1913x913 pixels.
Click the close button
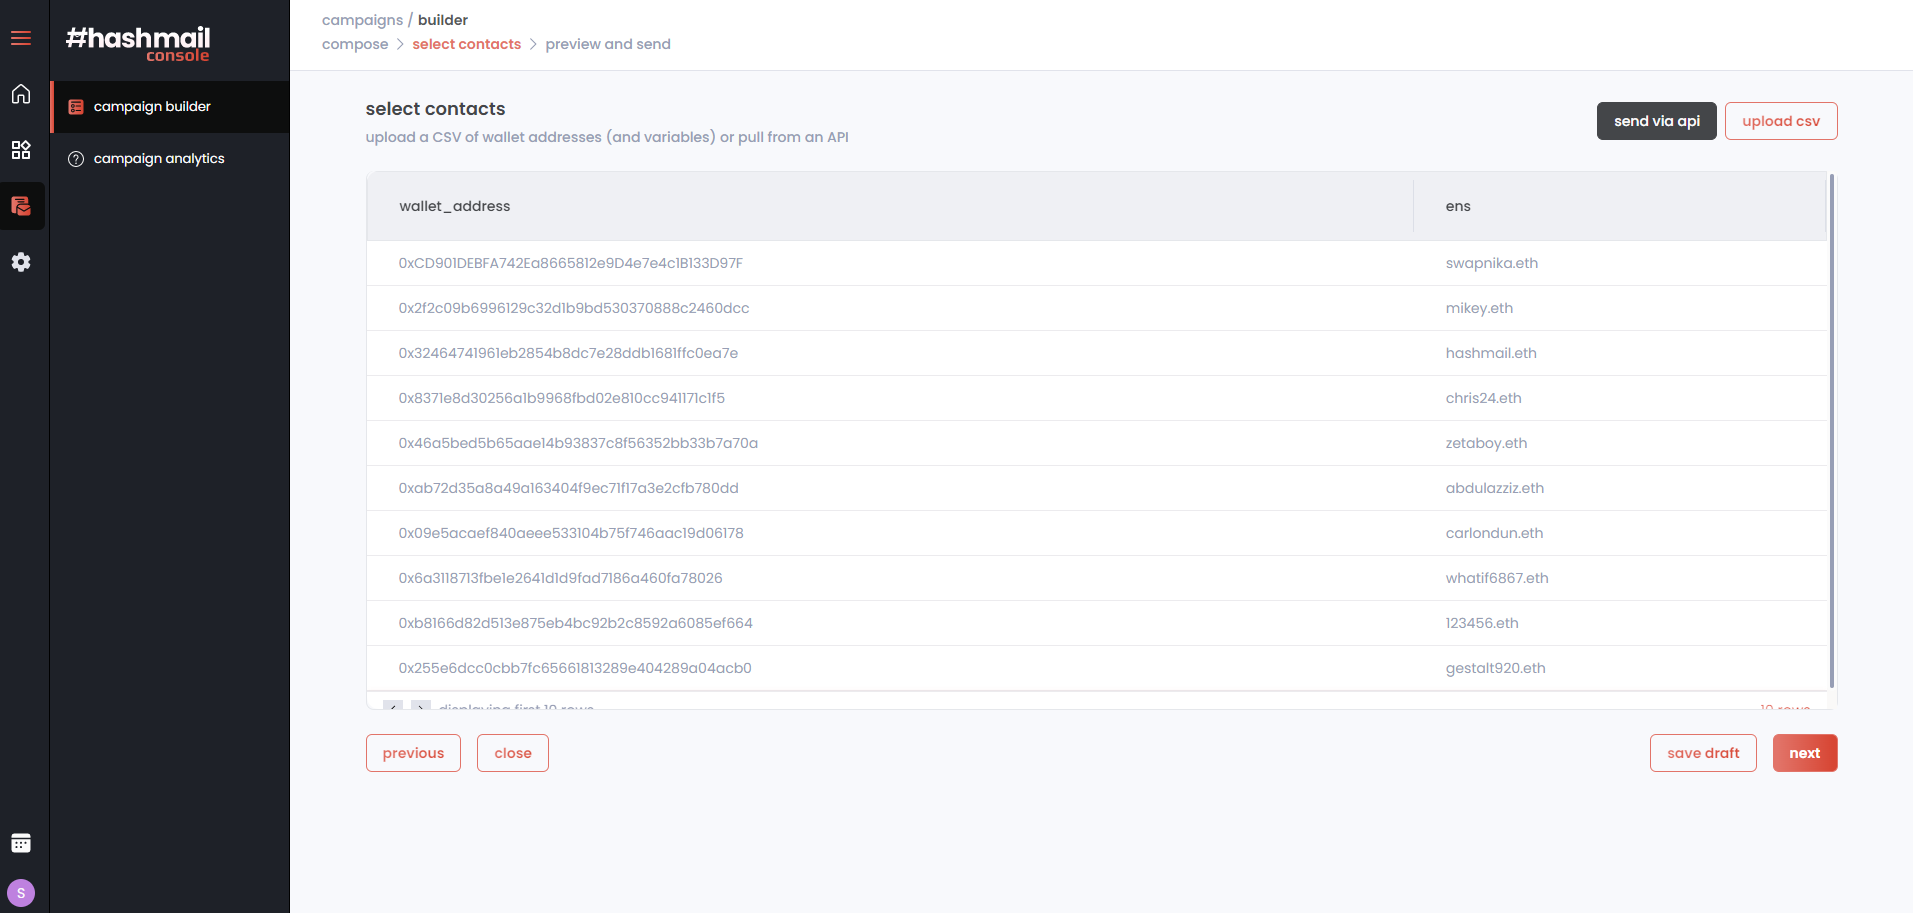pos(513,753)
